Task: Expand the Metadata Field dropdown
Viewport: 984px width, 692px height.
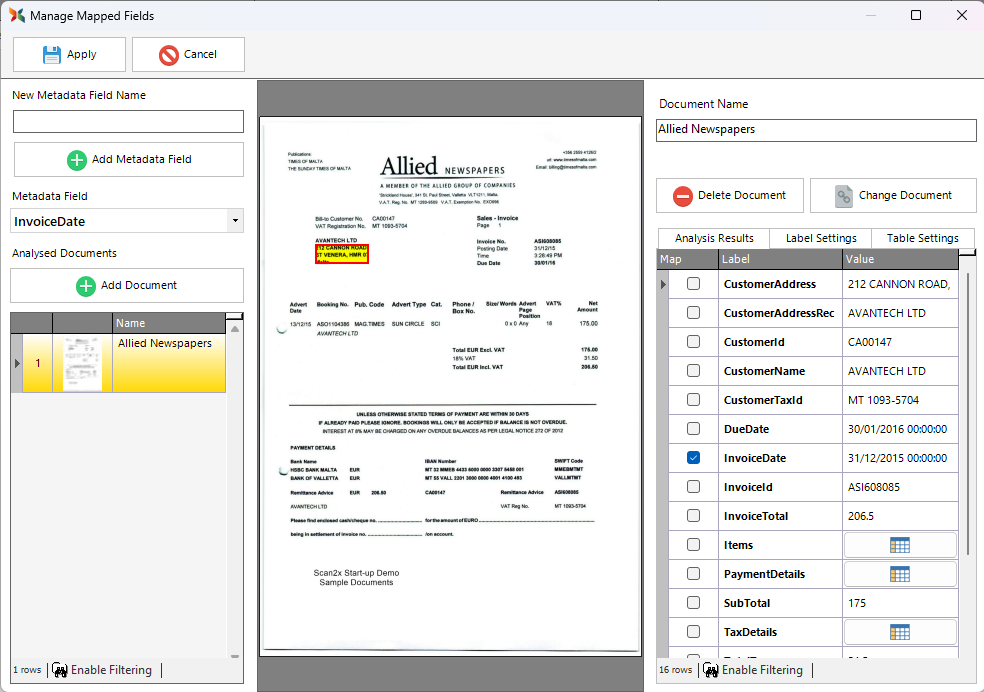Action: coord(235,221)
